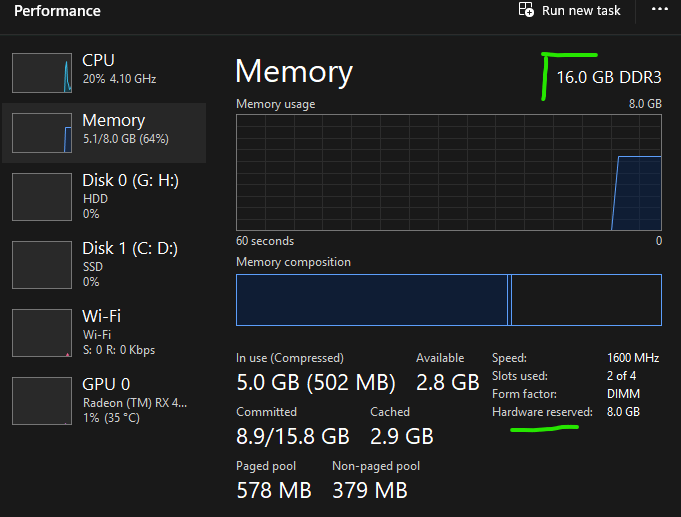The image size is (681, 517).
Task: Click the Performance page heading
Action: coord(57,11)
